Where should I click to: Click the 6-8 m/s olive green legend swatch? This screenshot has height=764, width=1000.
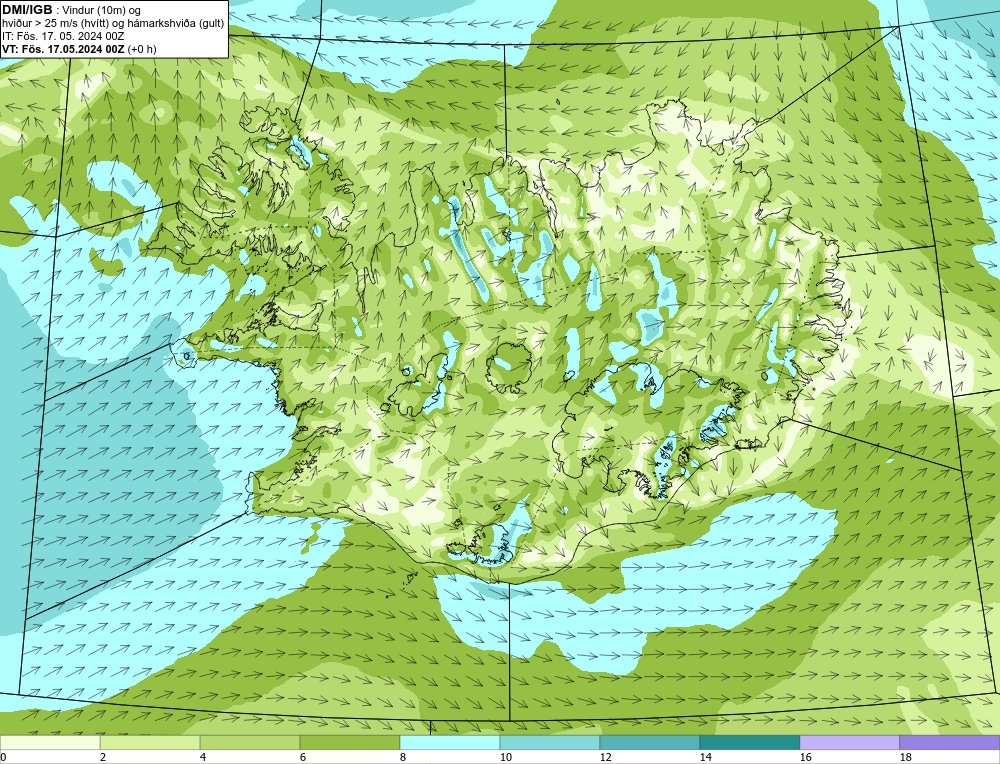click(x=349, y=742)
